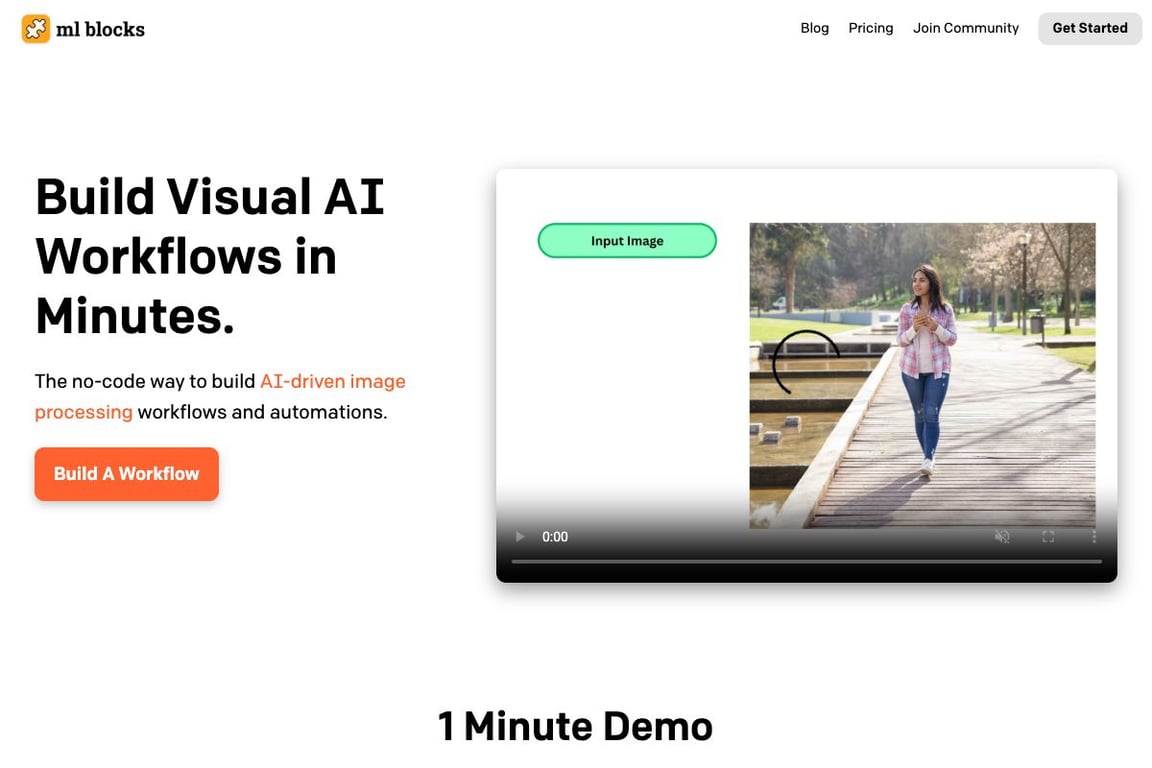The height and width of the screenshot is (768, 1152).
Task: Click the ml blocks brand name text
Action: coord(100,29)
